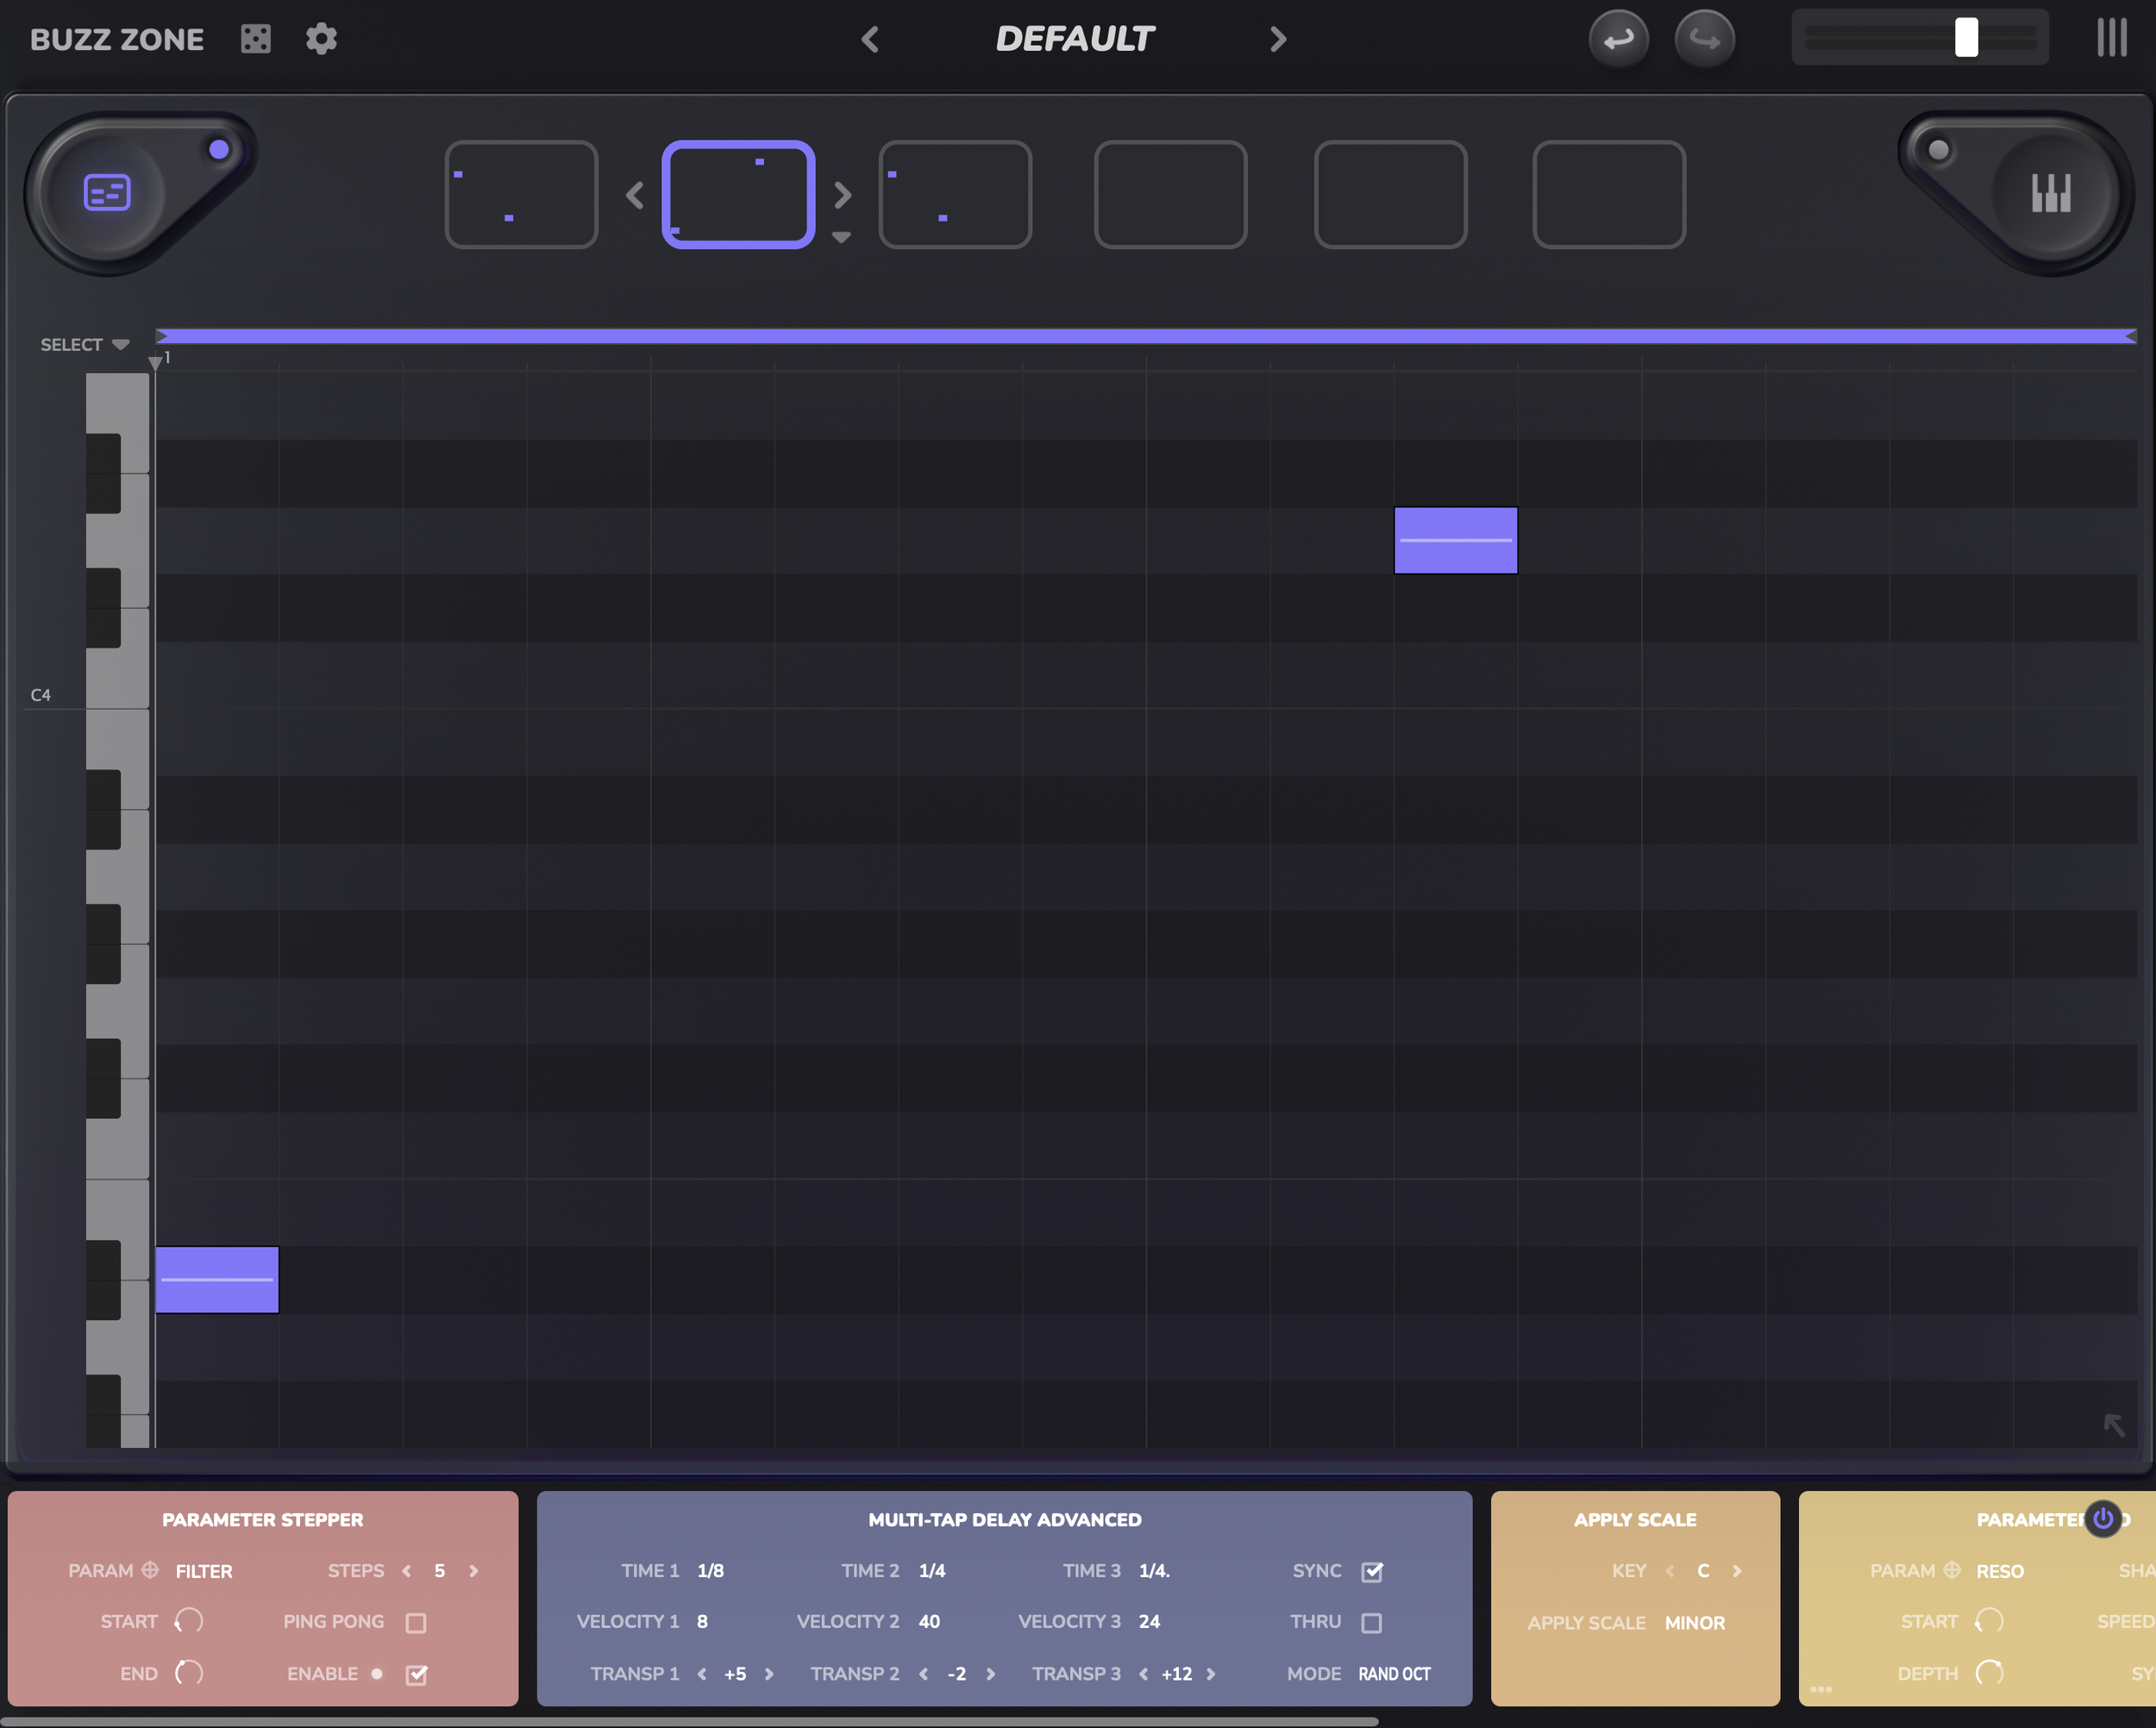Increase TRANSP 1 with right arrow
2156x1728 pixels.
769,1673
